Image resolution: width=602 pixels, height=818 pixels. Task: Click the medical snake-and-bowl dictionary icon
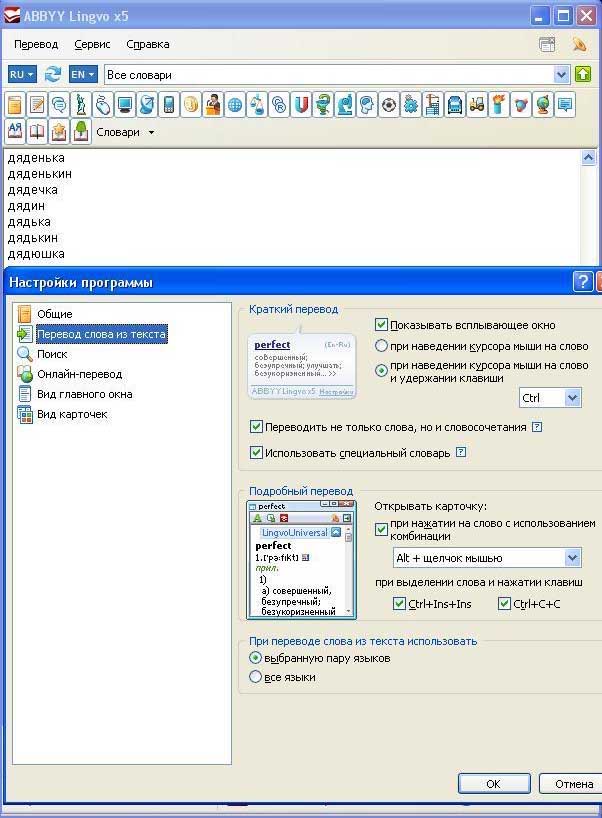[x=323, y=105]
